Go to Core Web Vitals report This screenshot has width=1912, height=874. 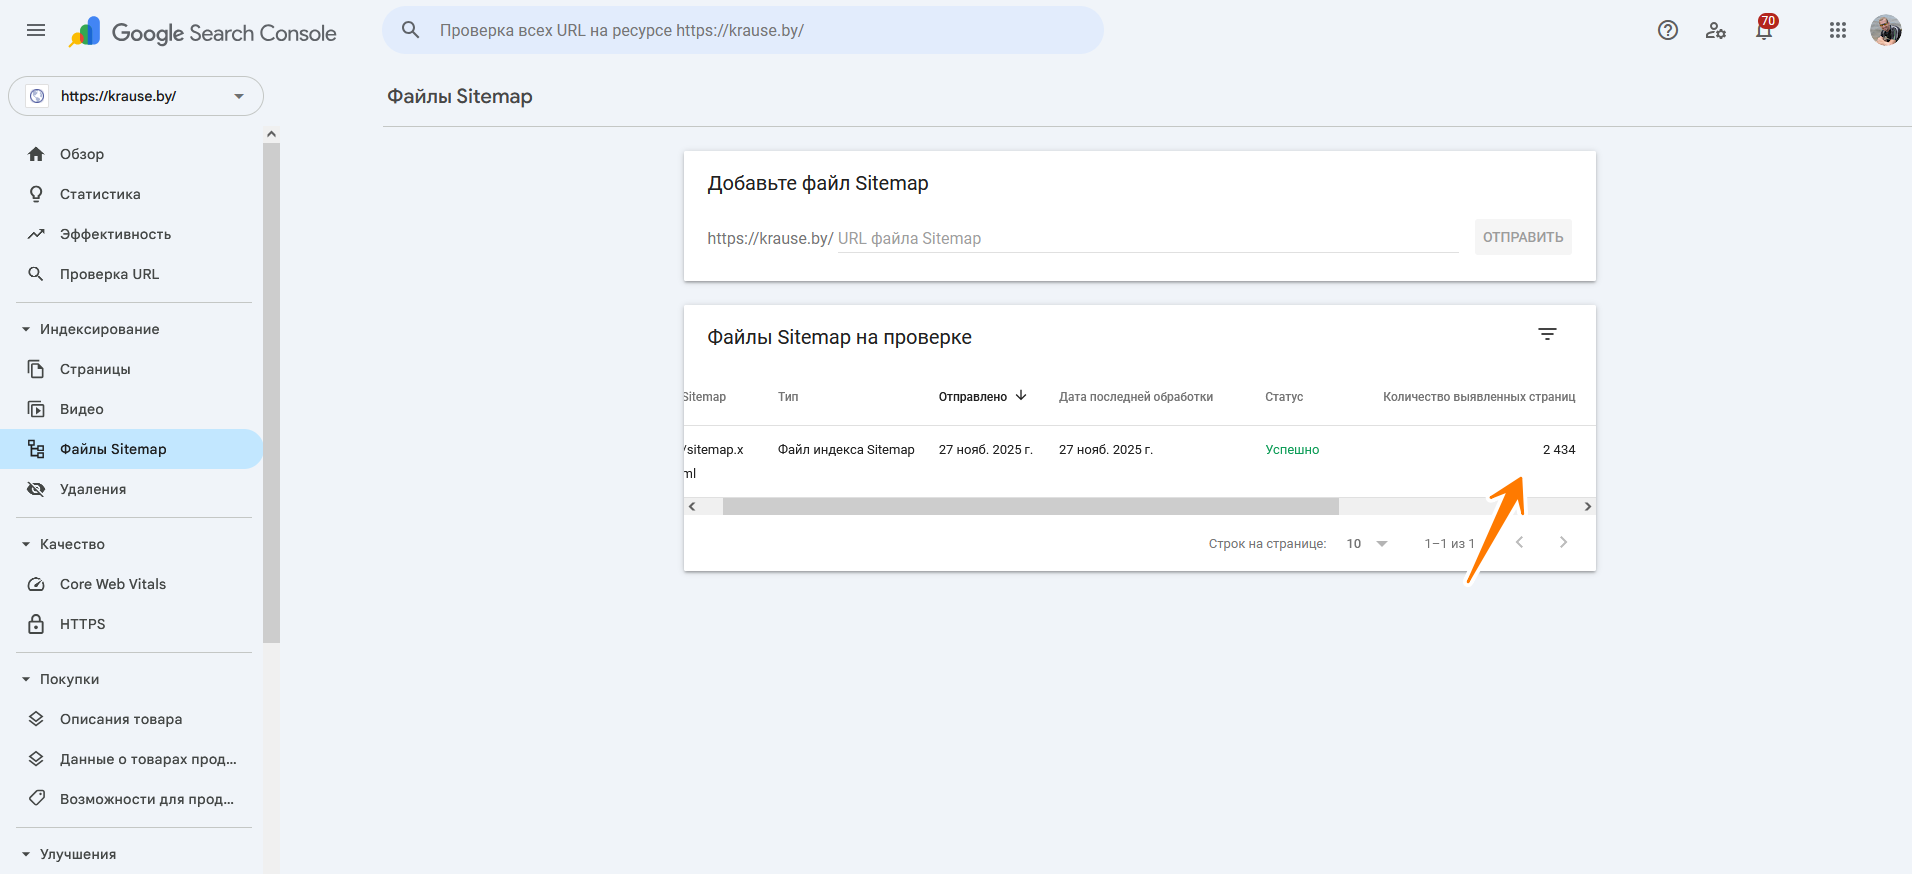pyautogui.click(x=113, y=584)
